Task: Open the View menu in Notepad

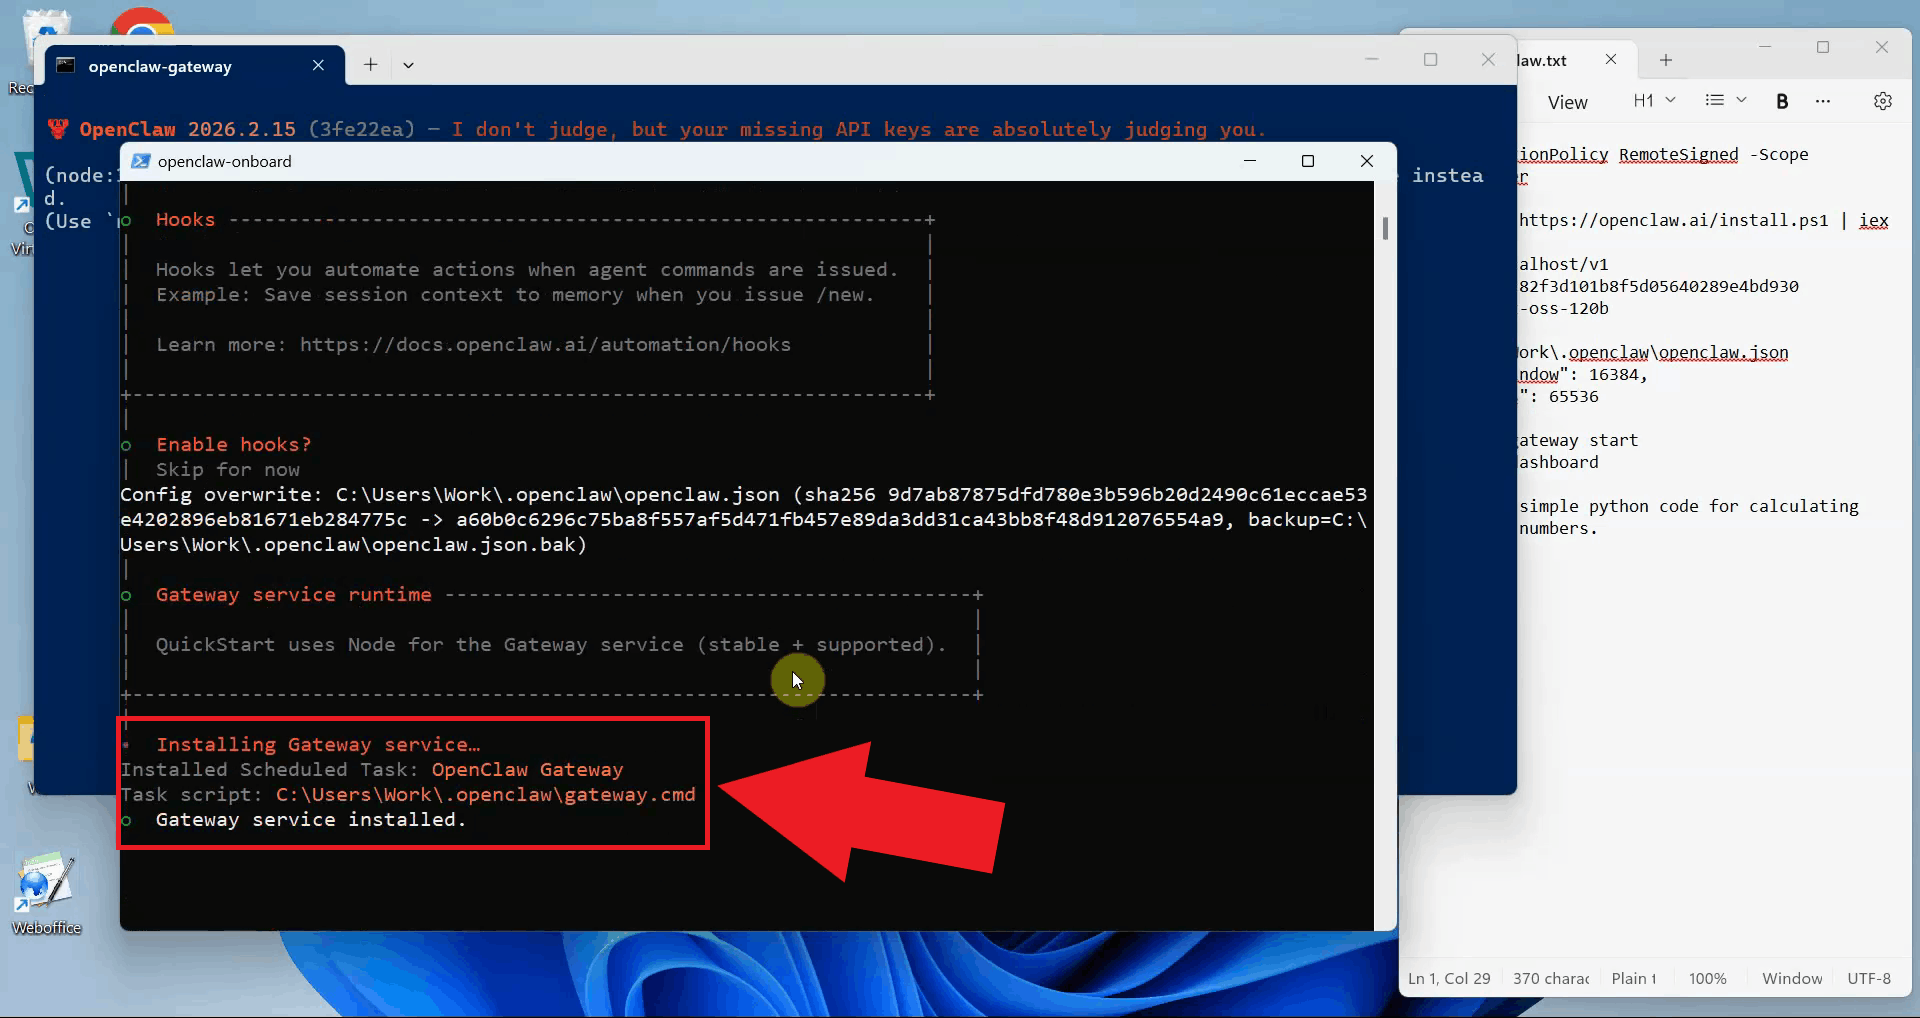Action: click(x=1567, y=102)
